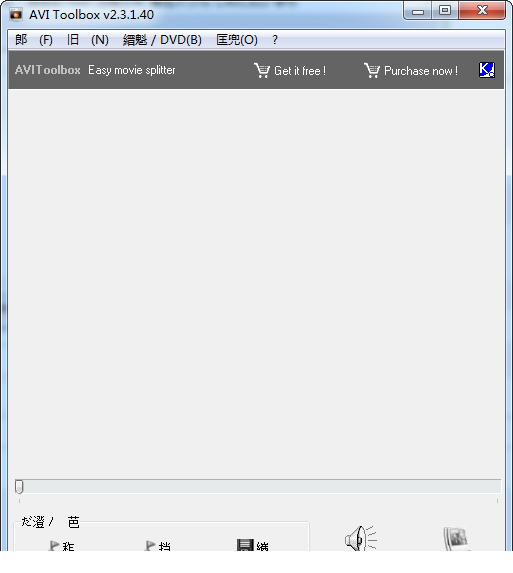Open the (O) options menu

click(237, 39)
